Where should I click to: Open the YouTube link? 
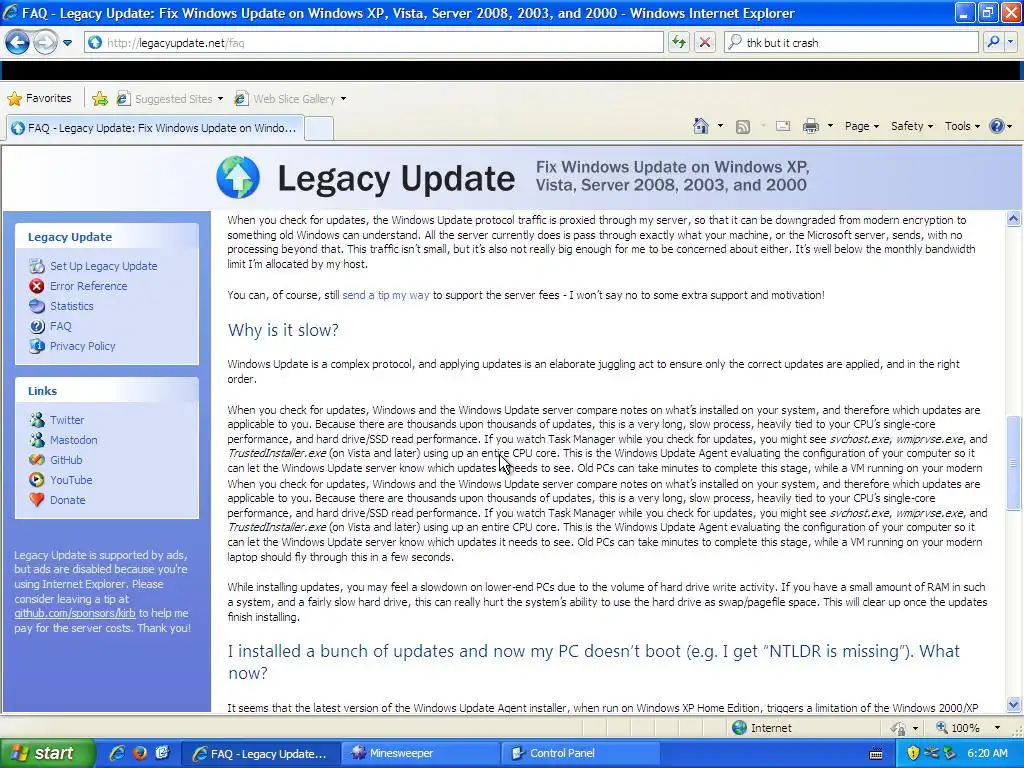tap(71, 480)
